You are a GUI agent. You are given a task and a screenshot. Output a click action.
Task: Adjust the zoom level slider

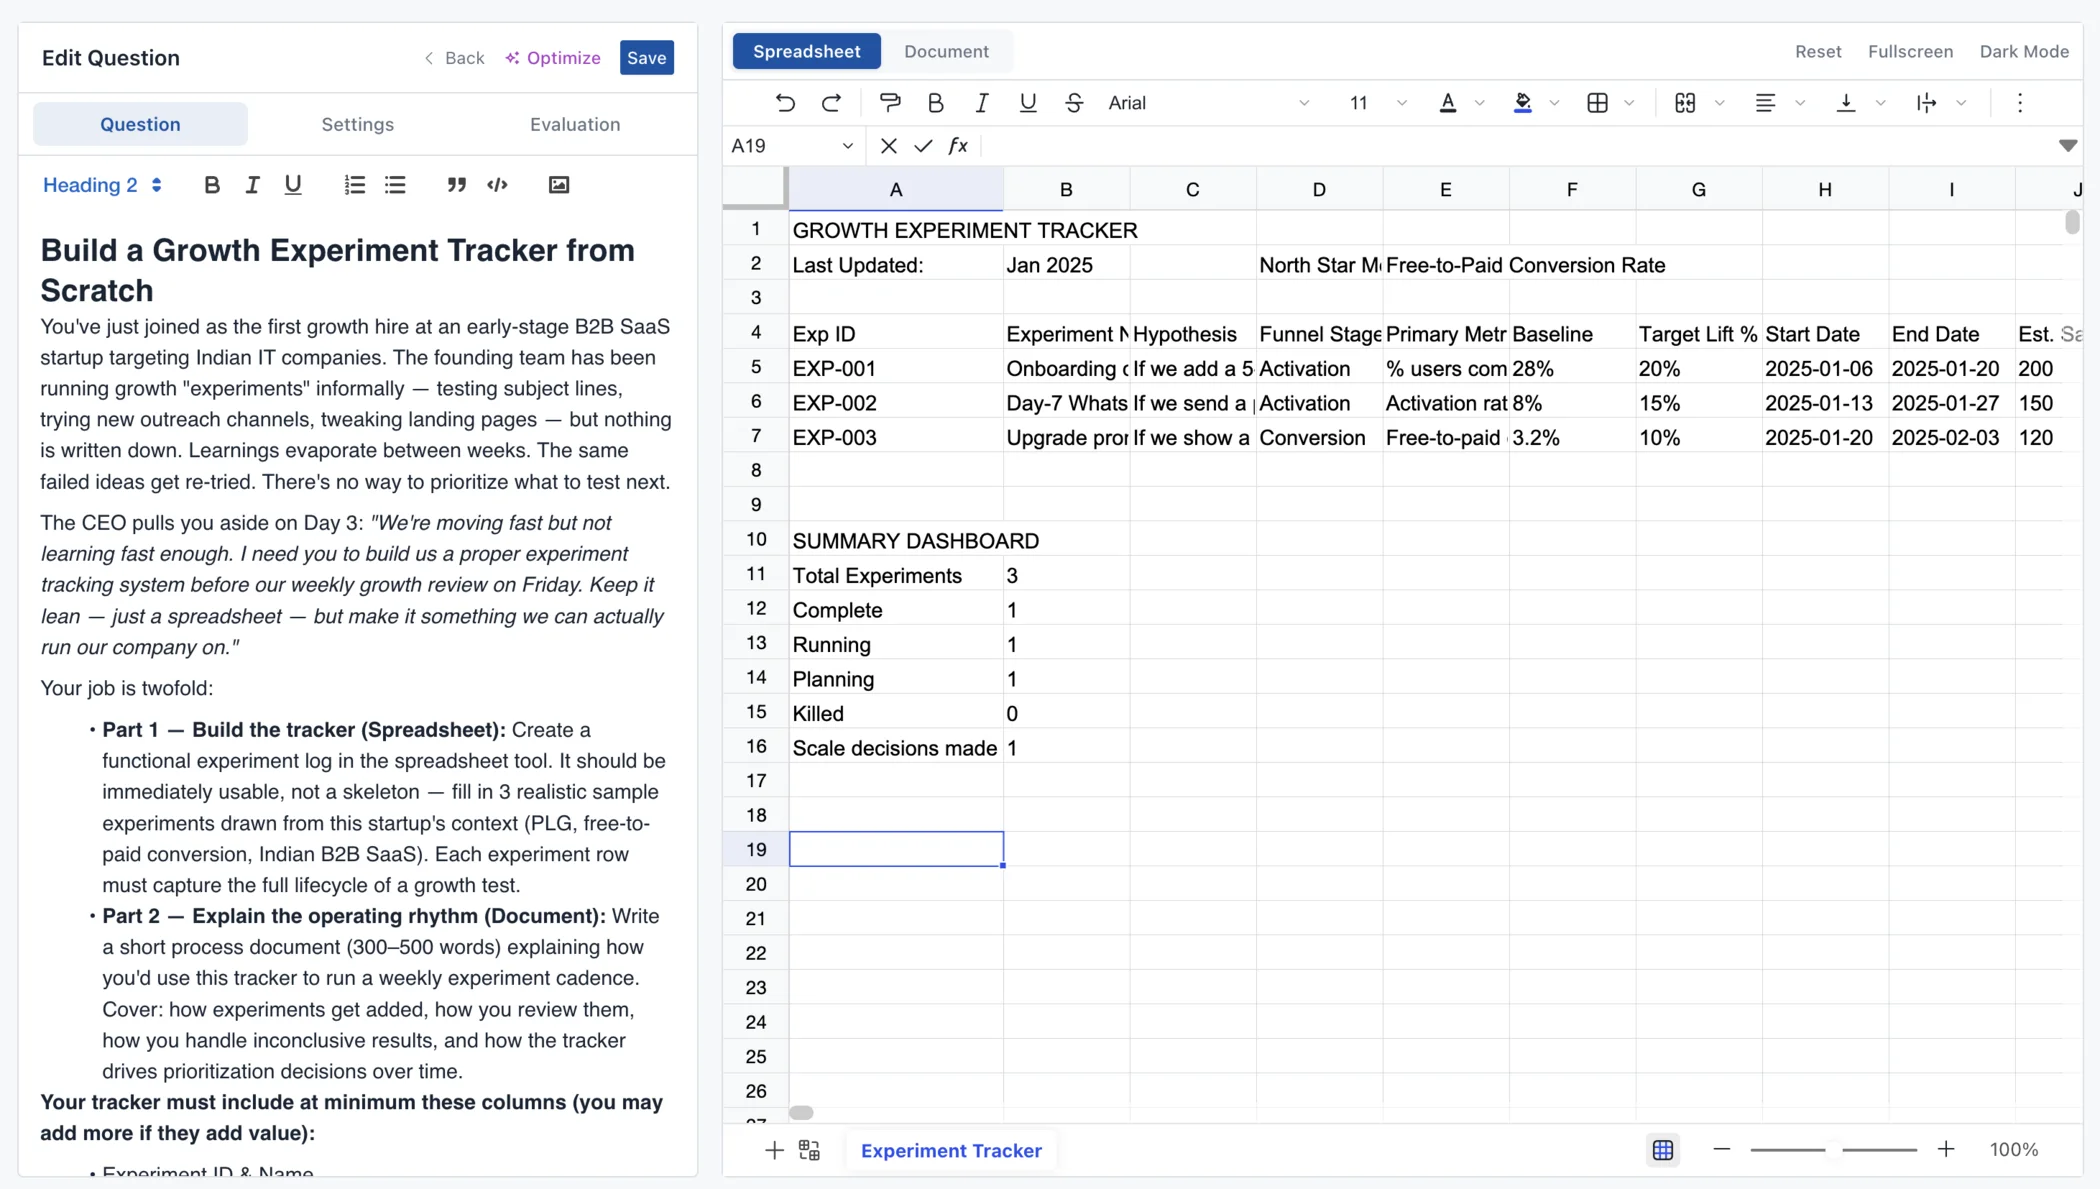[1833, 1150]
